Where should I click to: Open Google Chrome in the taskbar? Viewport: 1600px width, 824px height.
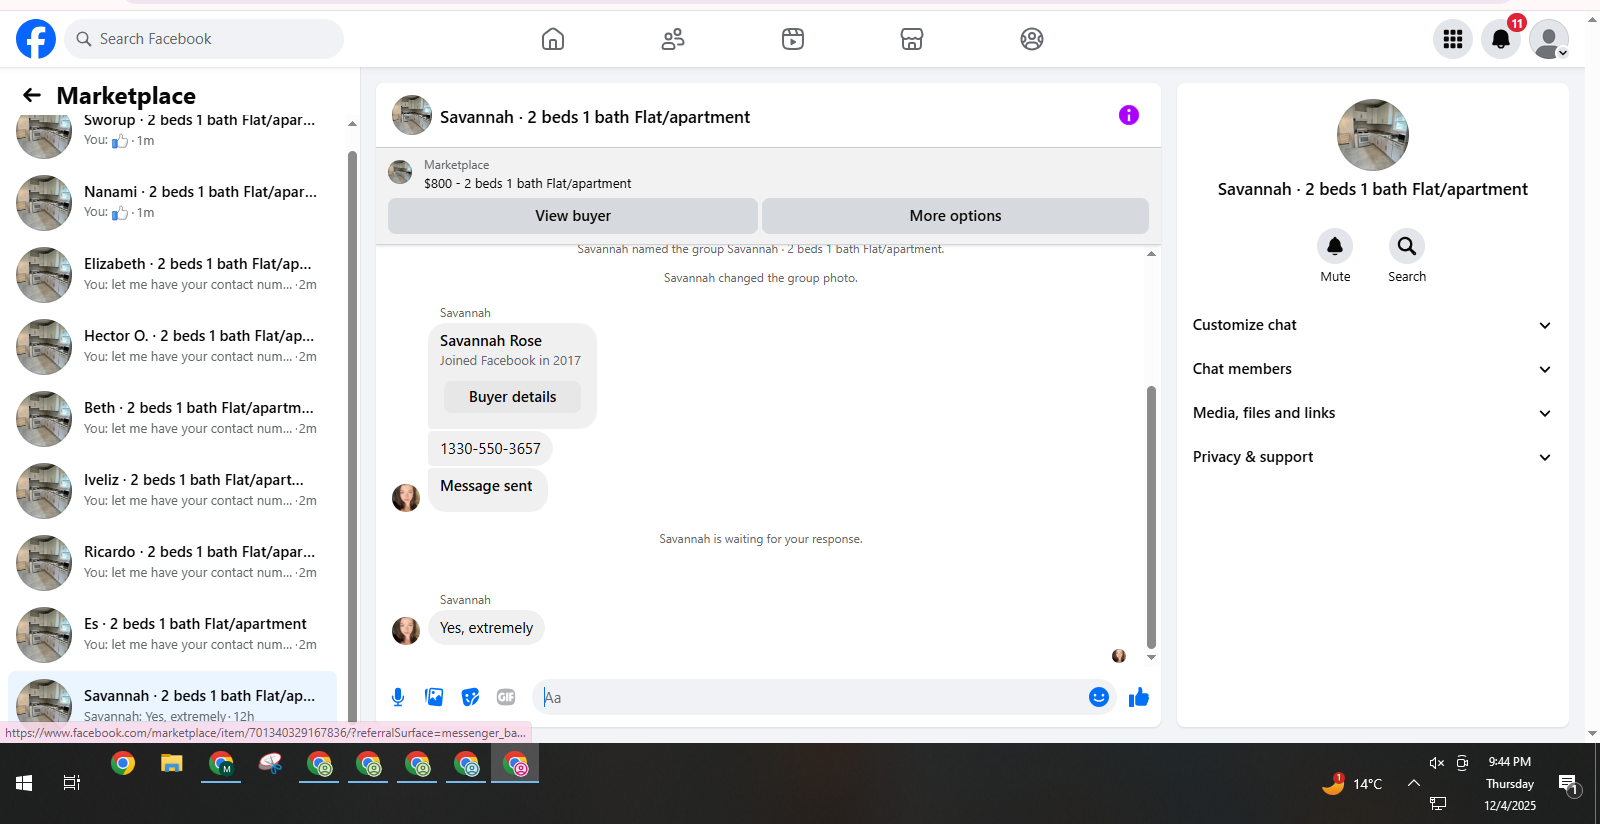point(123,764)
